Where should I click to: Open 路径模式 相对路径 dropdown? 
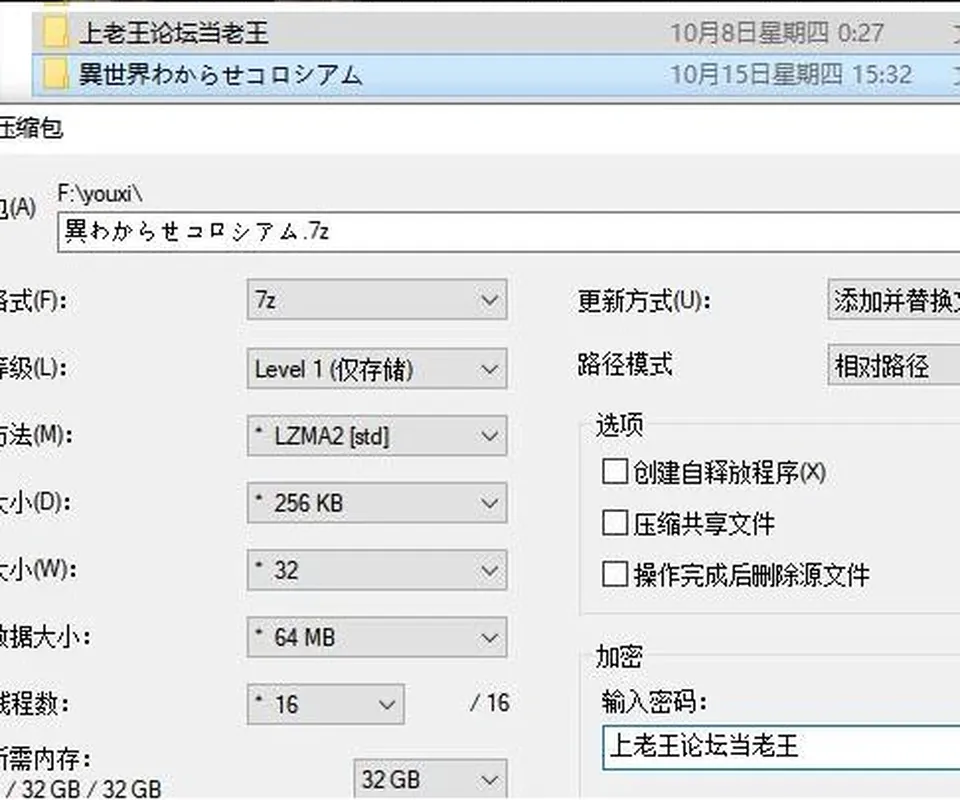[x=894, y=365]
